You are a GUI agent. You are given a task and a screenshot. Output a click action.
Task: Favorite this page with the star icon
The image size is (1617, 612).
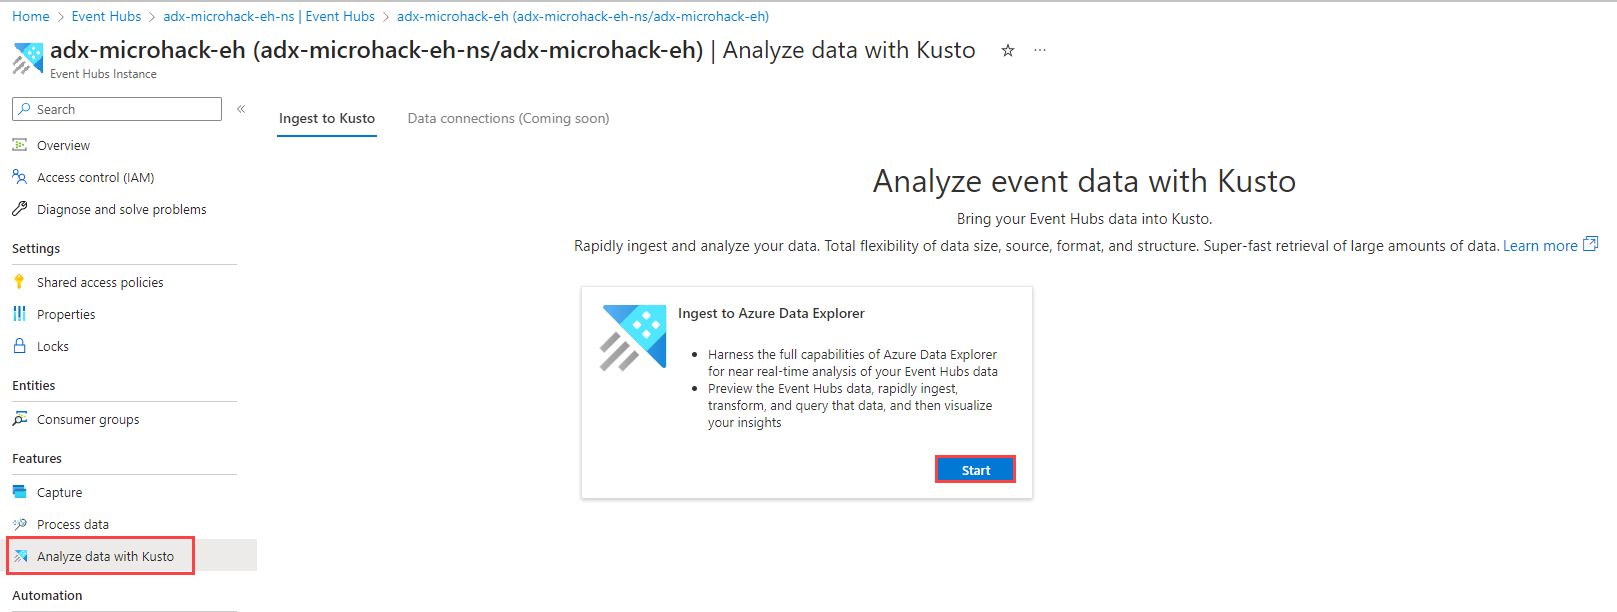point(1008,51)
